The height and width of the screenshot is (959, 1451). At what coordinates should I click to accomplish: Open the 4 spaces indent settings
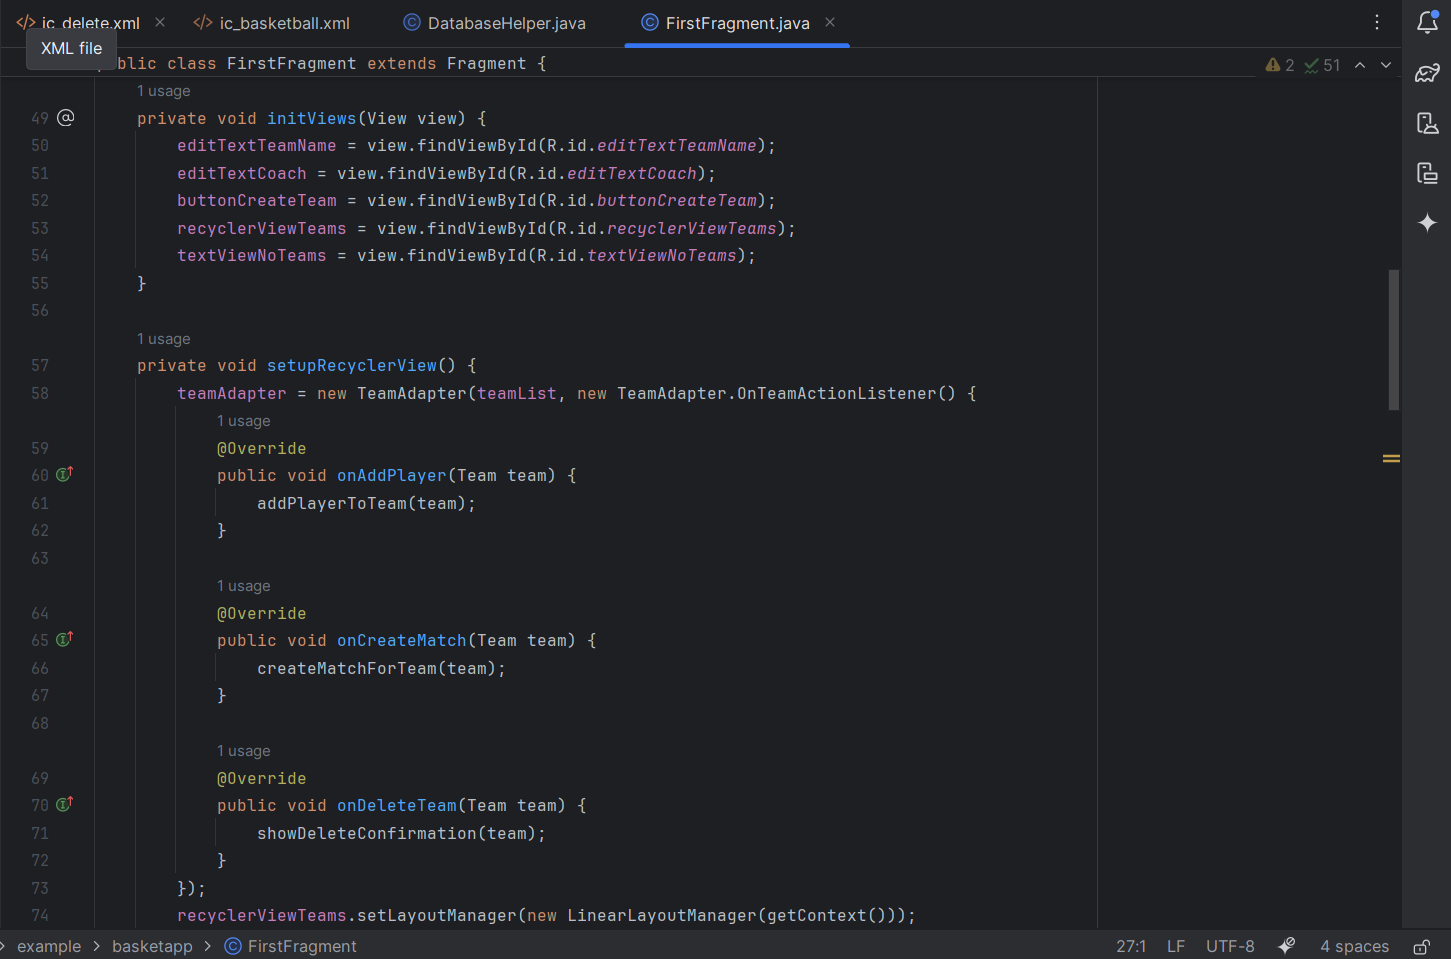[1354, 946]
